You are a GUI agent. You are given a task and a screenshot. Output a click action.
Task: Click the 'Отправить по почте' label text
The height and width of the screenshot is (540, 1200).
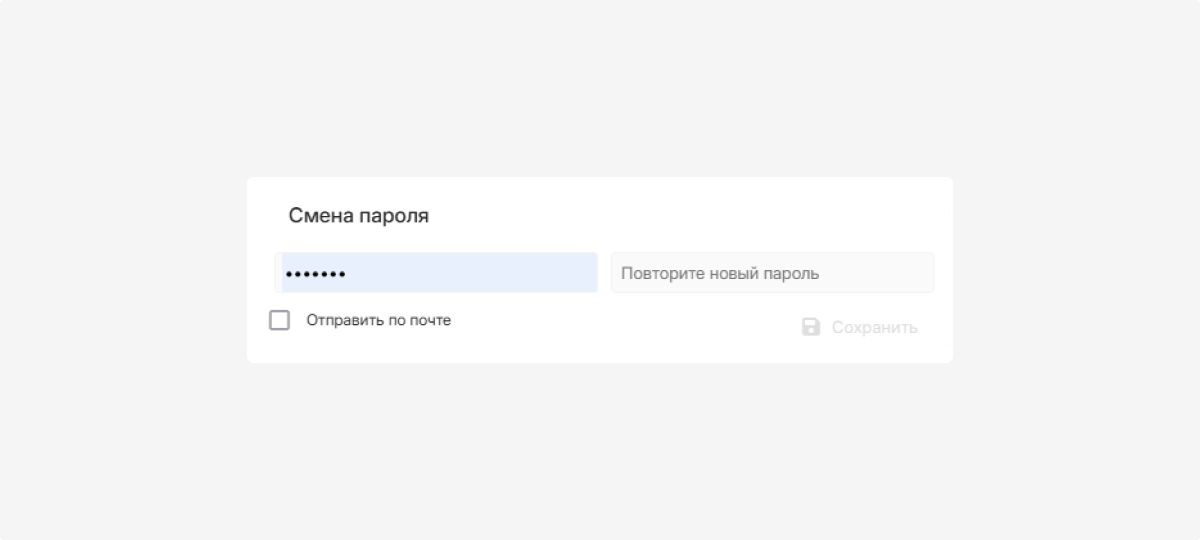click(x=378, y=320)
